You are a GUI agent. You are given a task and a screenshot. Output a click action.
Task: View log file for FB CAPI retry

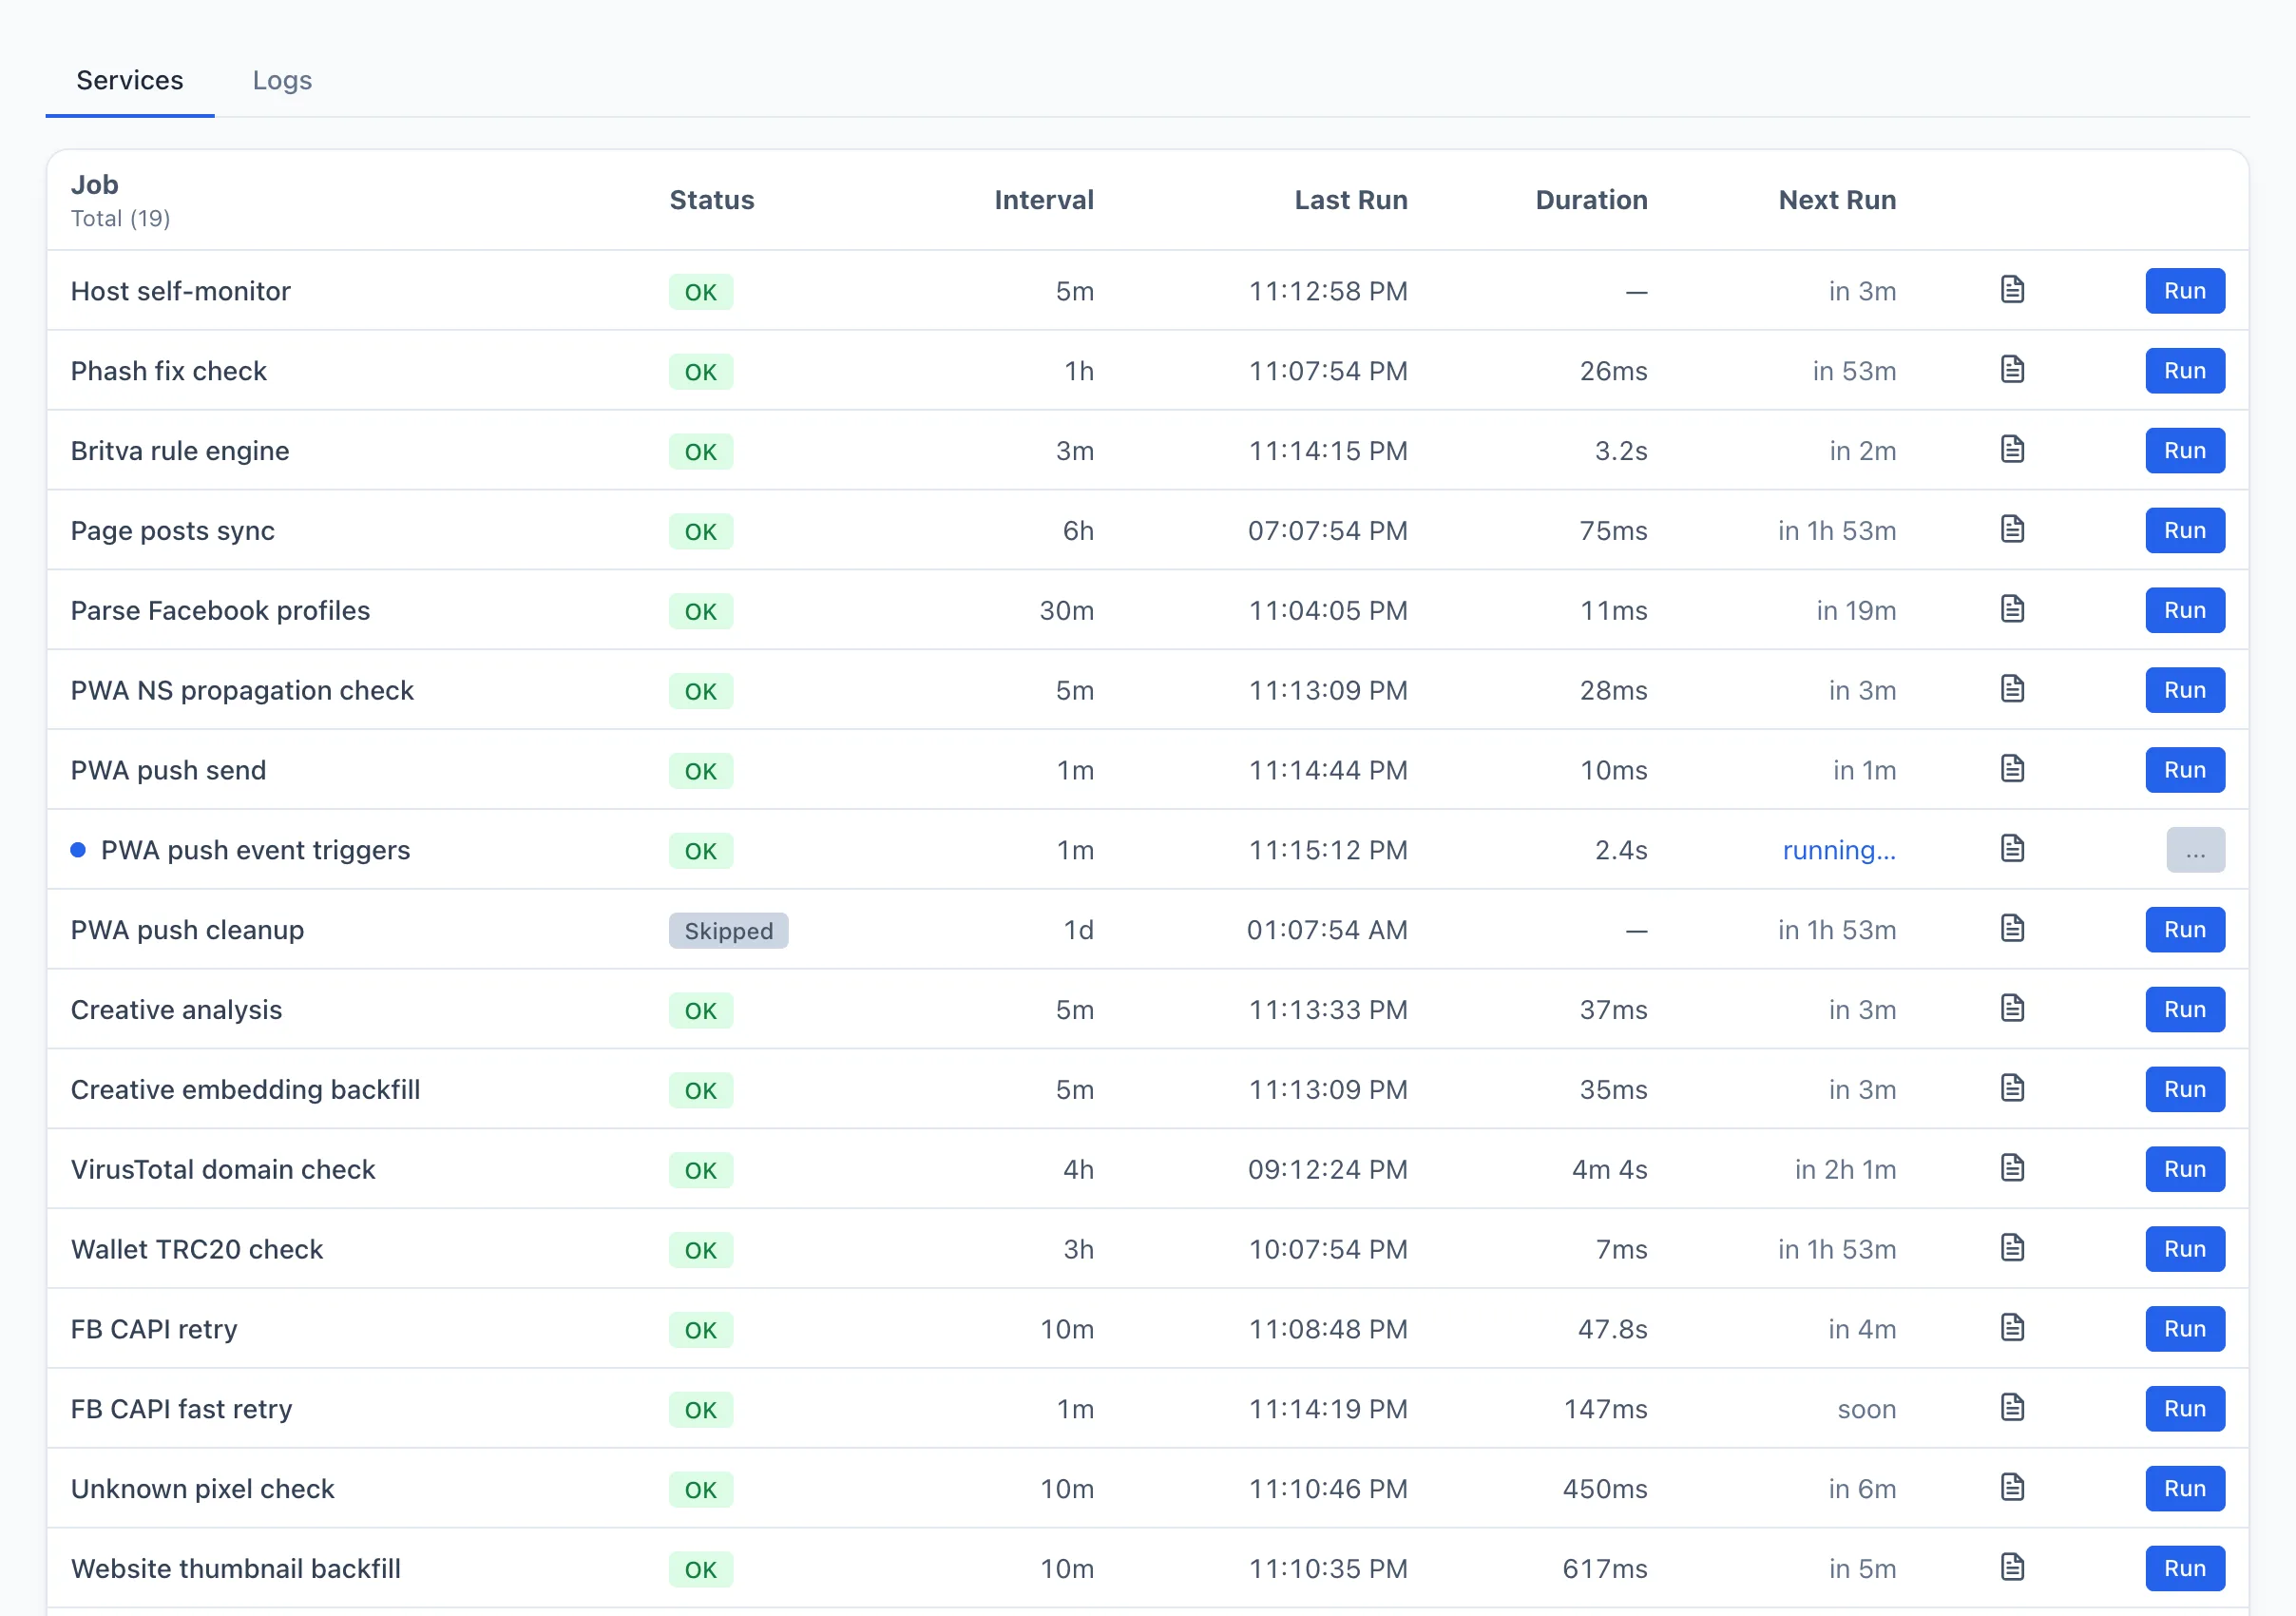pos(2012,1328)
